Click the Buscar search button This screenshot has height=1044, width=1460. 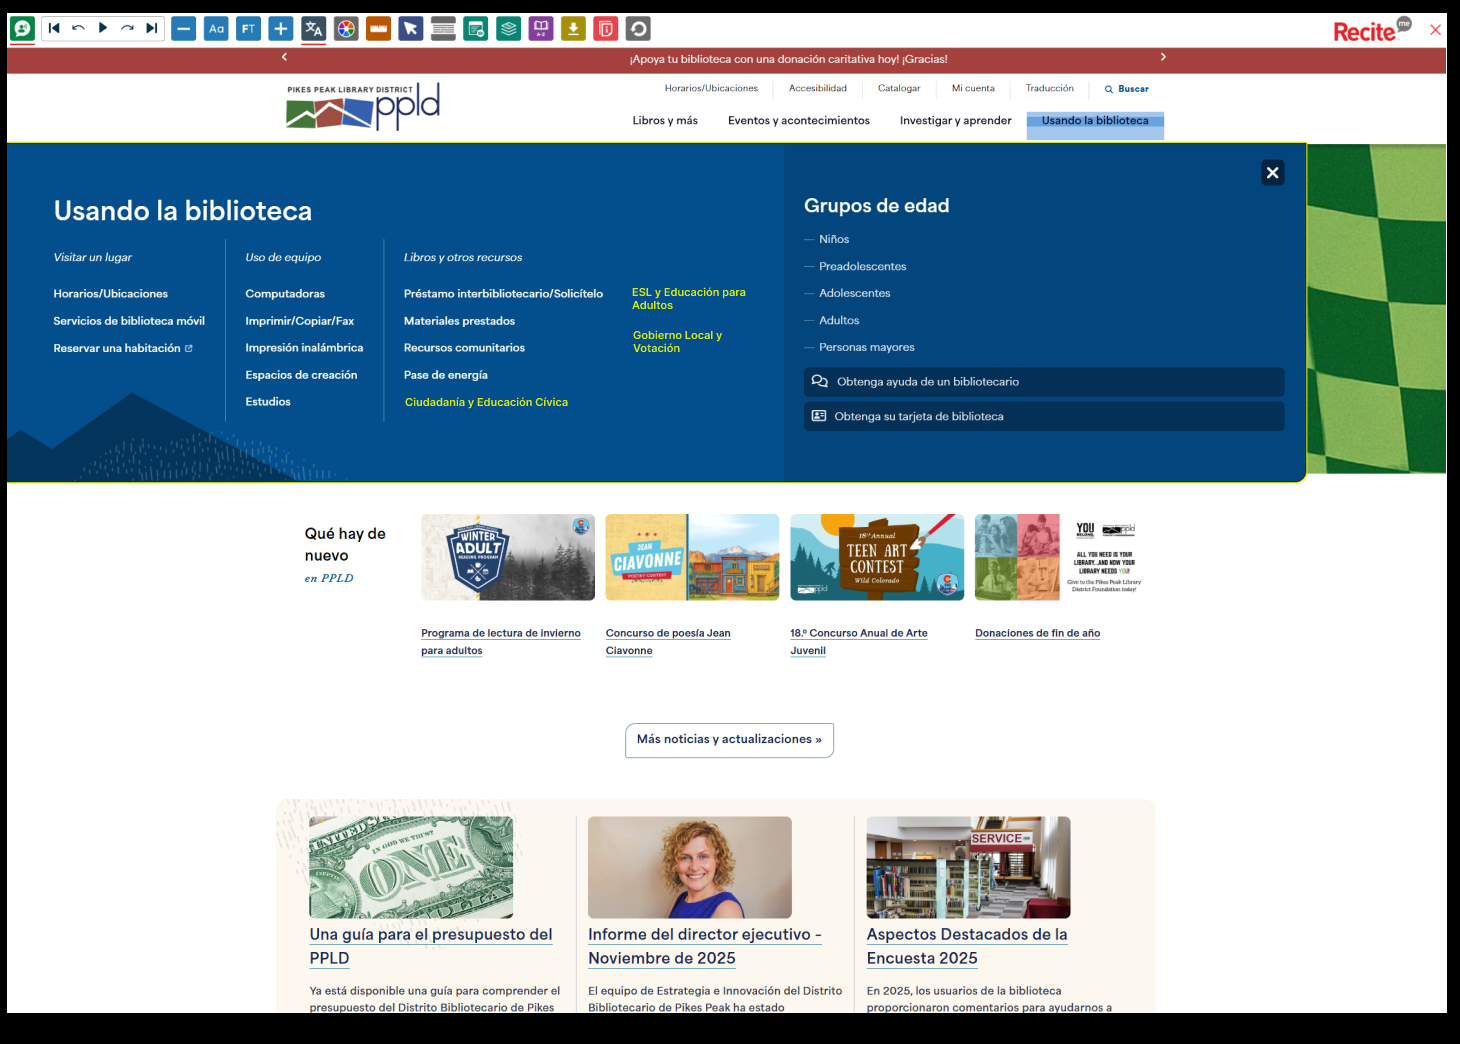pos(1127,89)
